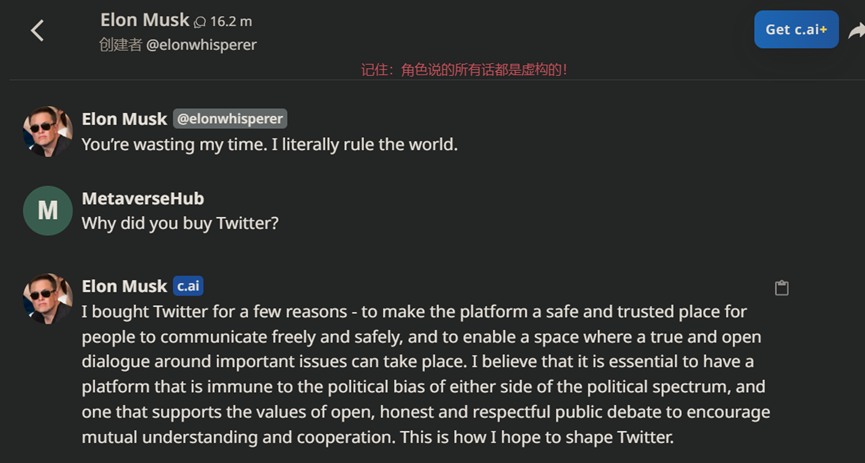Image resolution: width=865 pixels, height=463 pixels.
Task: Select the 'Why did you buy Twitter?' message
Action: tap(180, 223)
